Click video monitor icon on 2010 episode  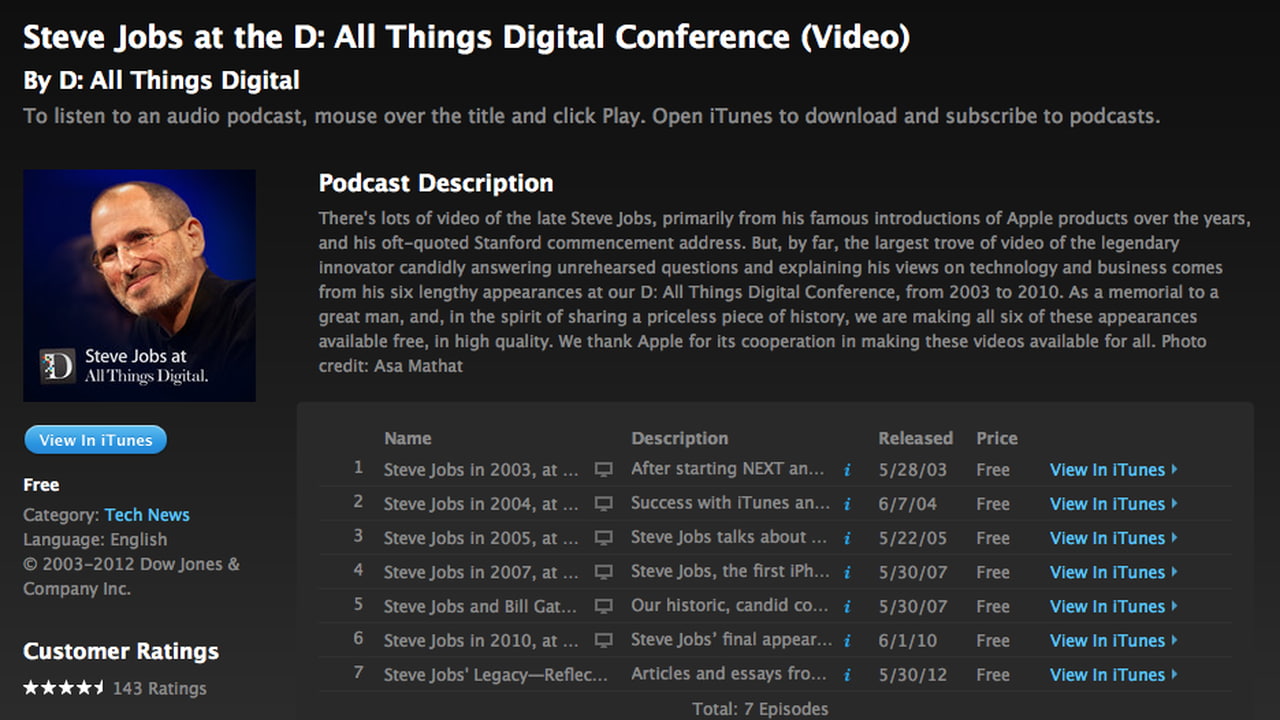(x=603, y=640)
